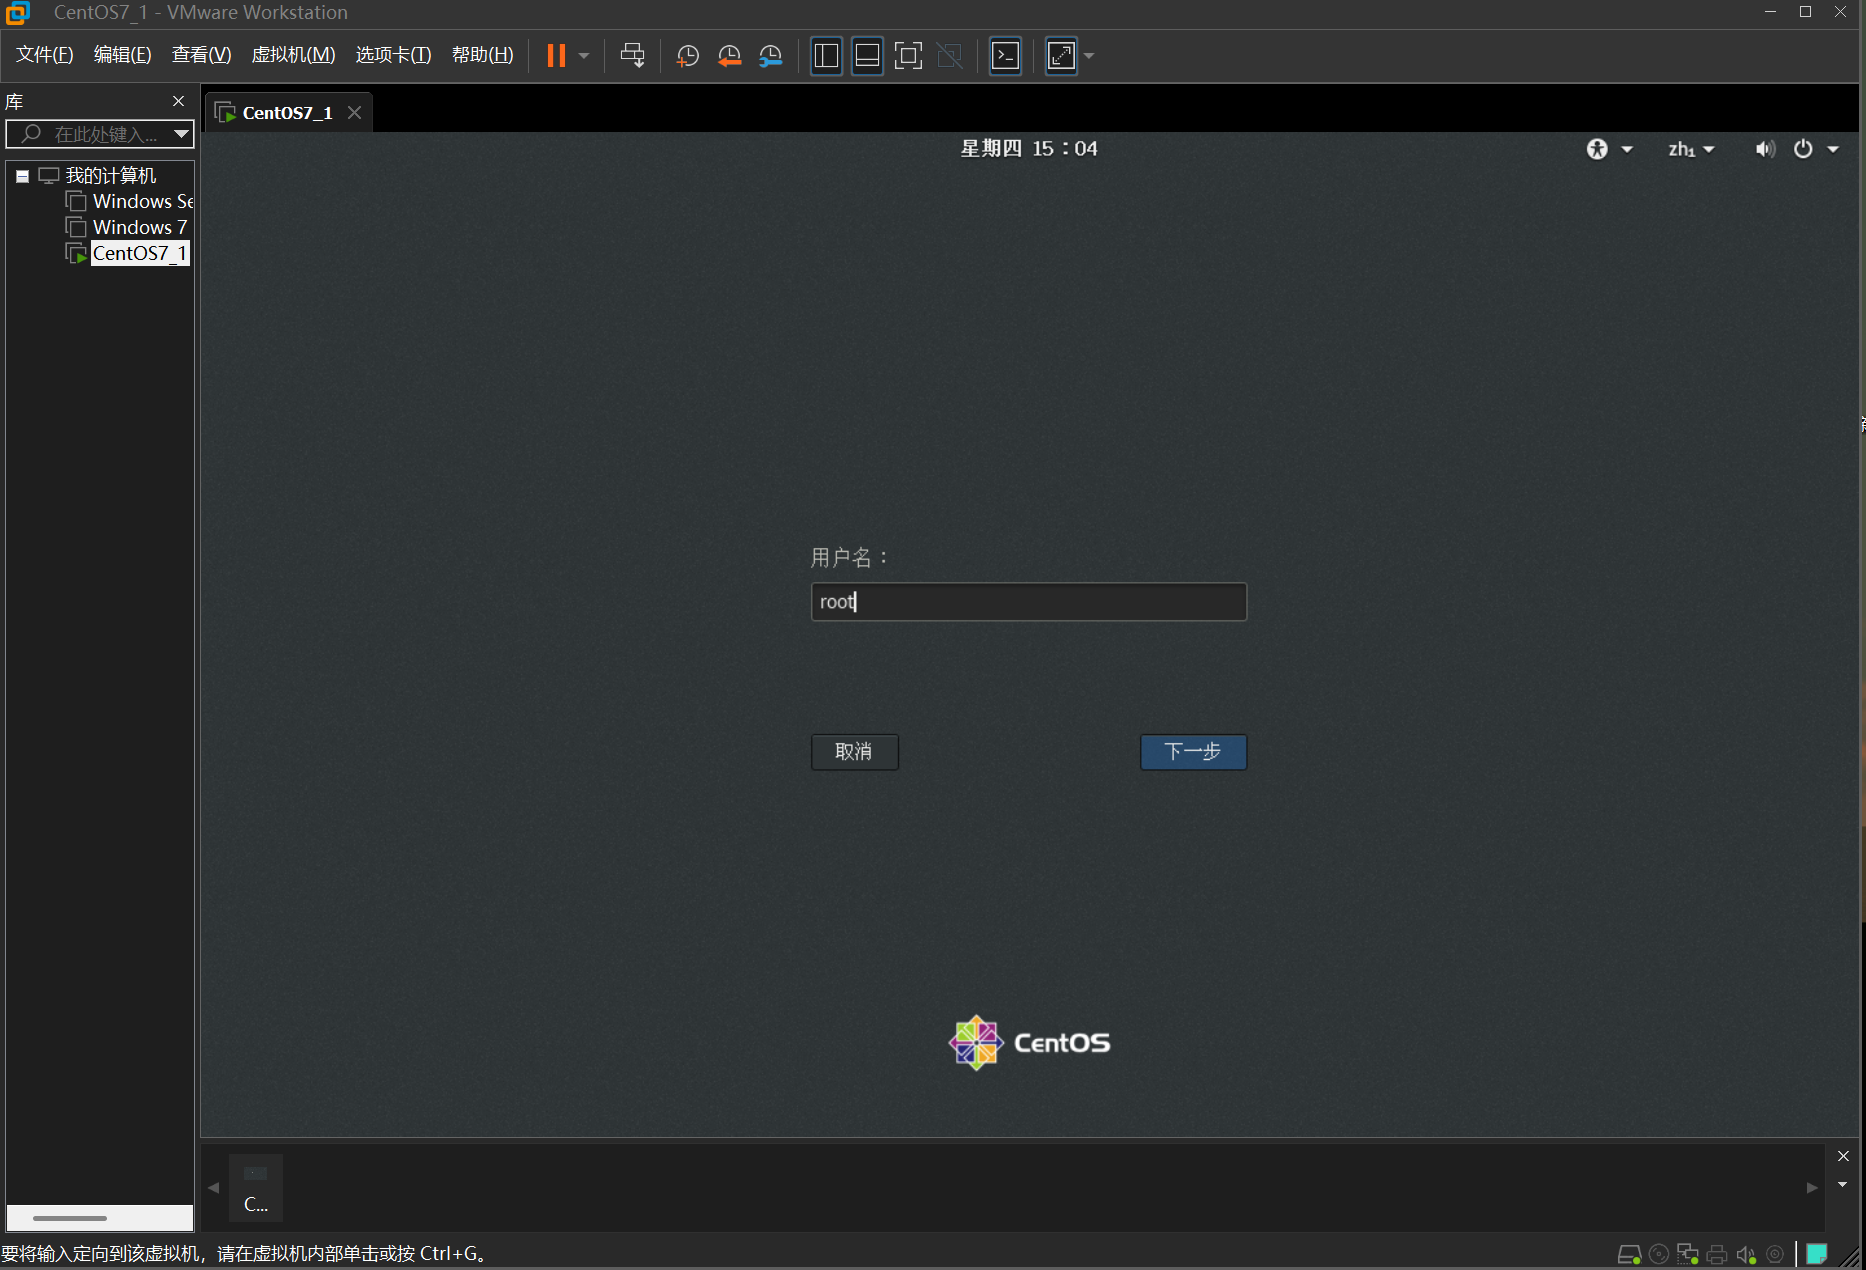Open the power menu in CentOS top bar
Viewport: 1866px width, 1270px height.
point(1815,149)
